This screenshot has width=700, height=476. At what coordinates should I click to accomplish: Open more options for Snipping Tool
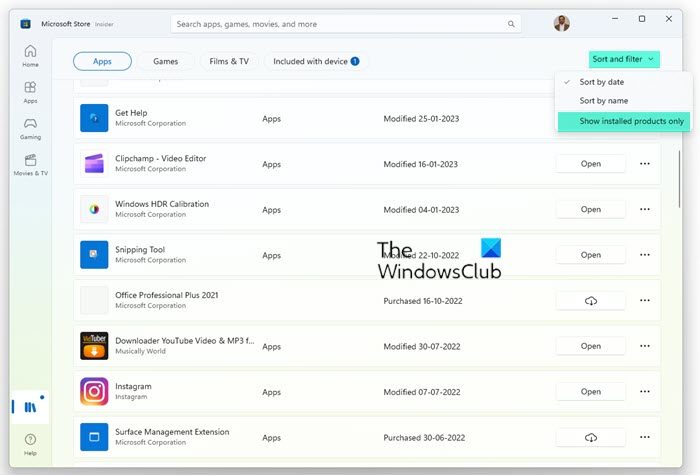pos(645,255)
